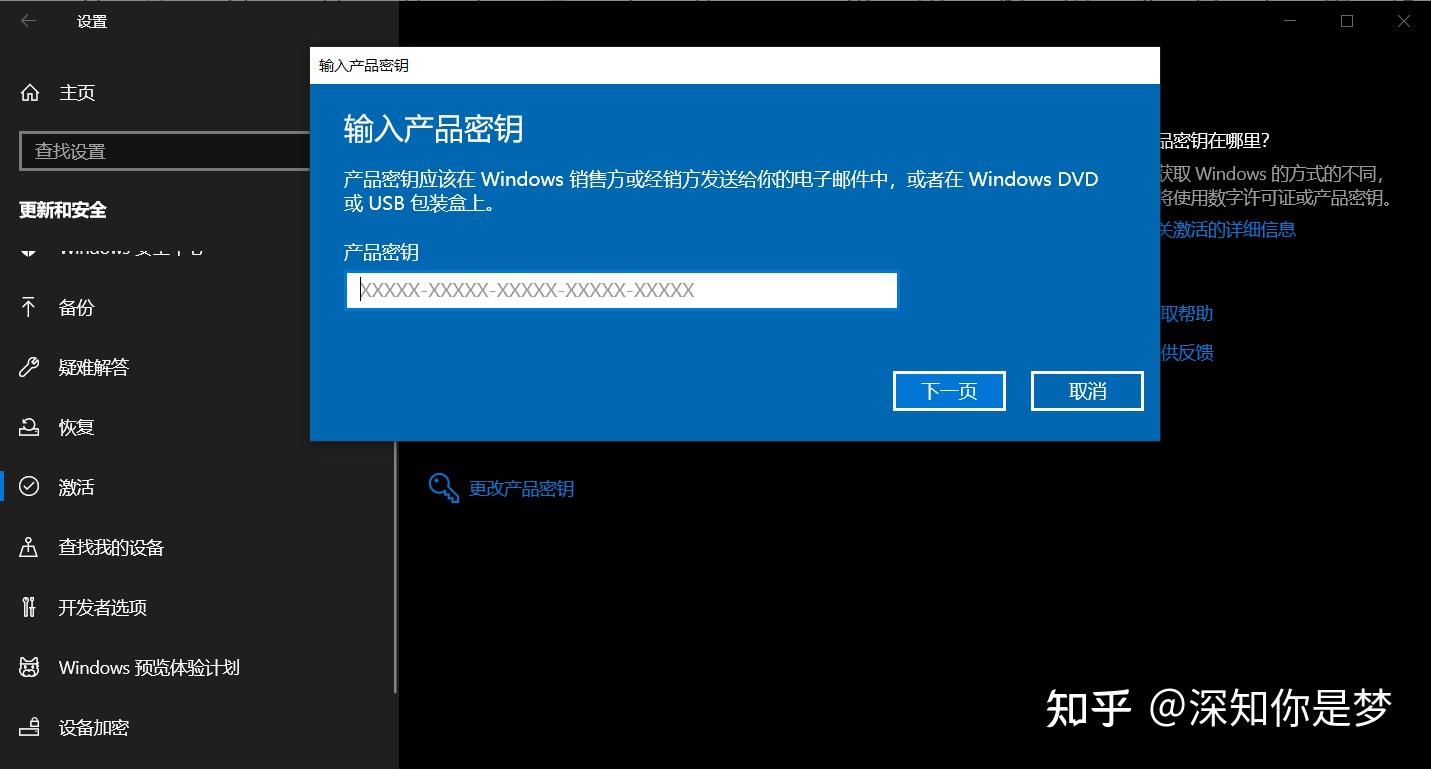Open 主页 in the sidebar

(x=77, y=93)
